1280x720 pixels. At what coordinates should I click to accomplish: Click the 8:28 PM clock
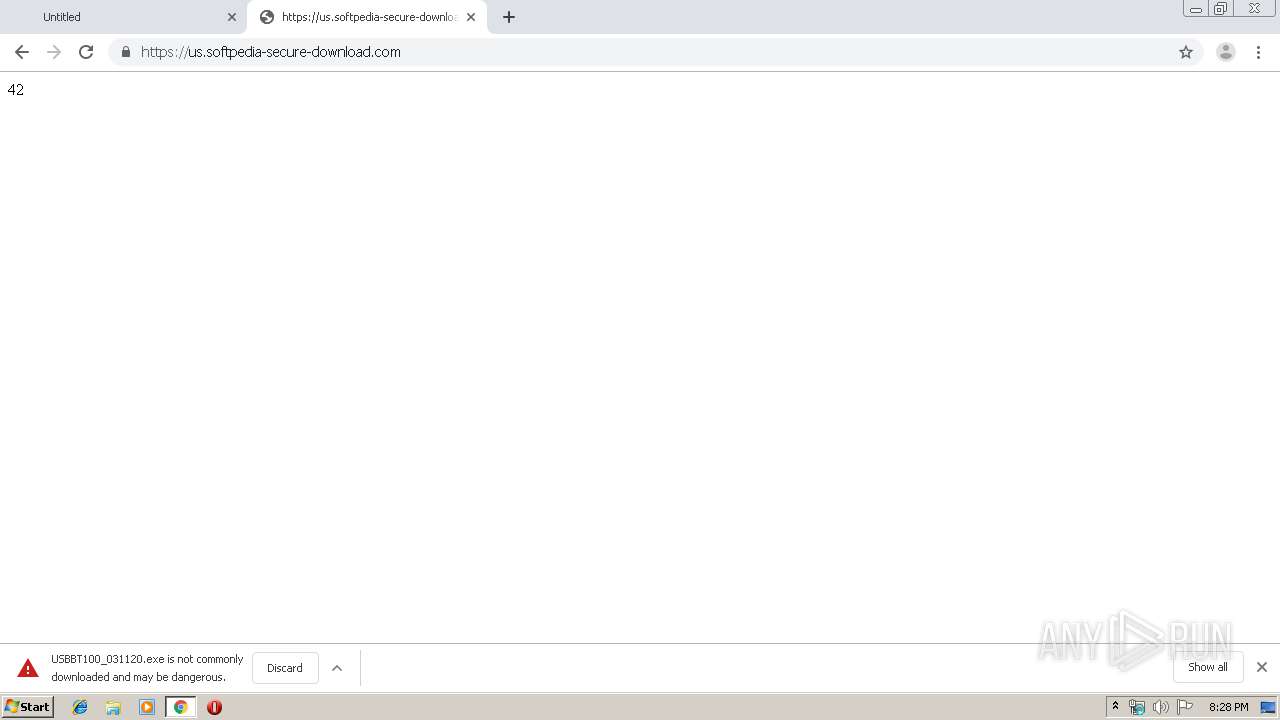[1228, 707]
